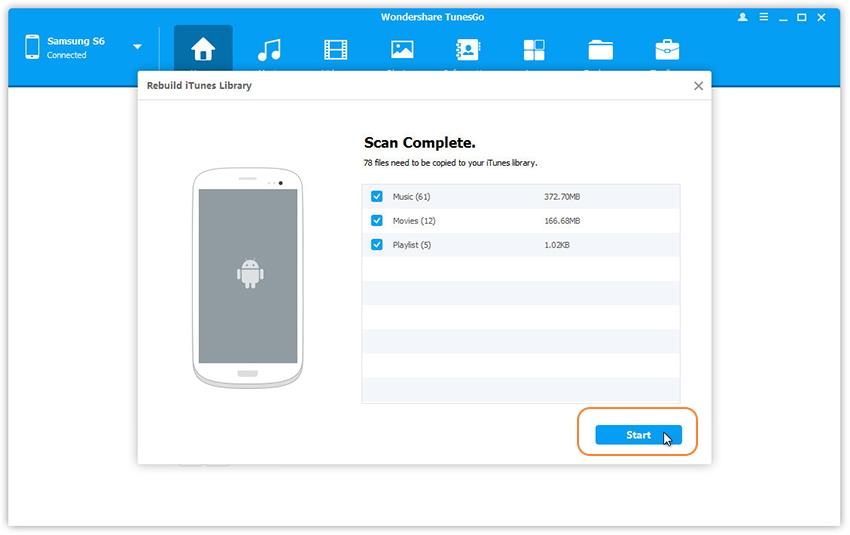Screen dimensions: 850x535
Task: Uncheck the Music (61) checkbox
Action: [x=377, y=197]
